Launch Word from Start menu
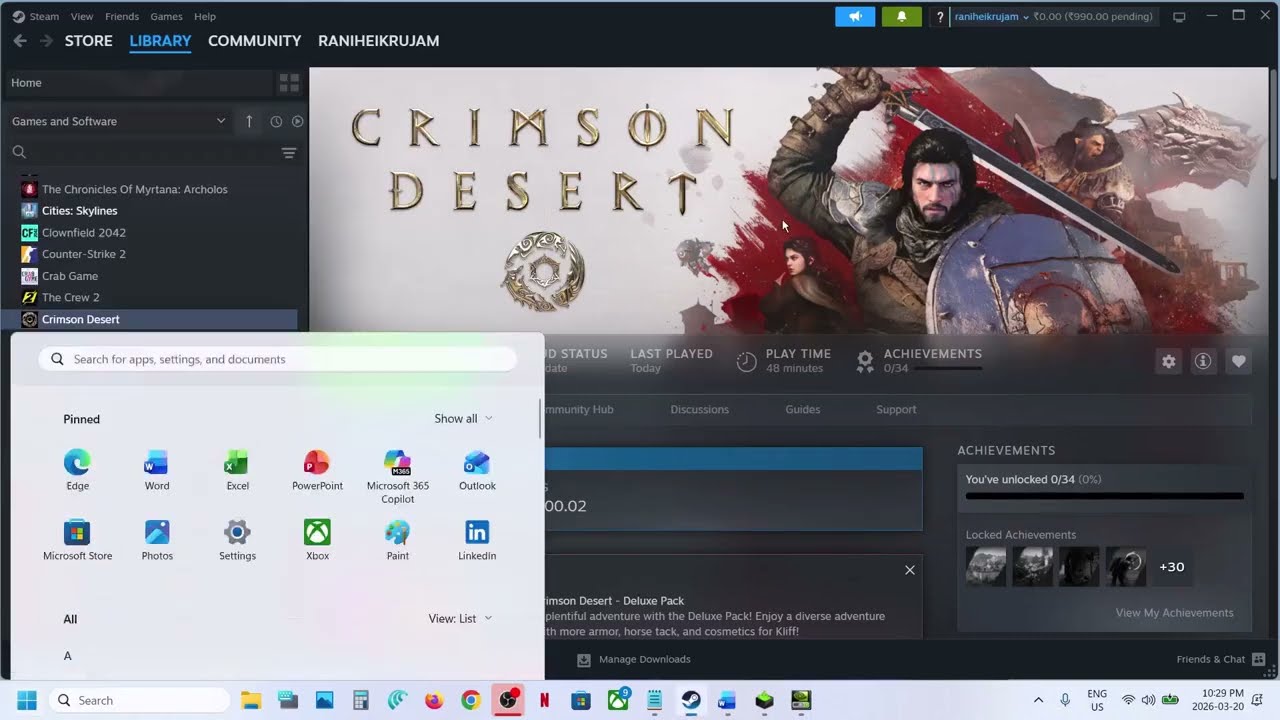 [x=157, y=470]
